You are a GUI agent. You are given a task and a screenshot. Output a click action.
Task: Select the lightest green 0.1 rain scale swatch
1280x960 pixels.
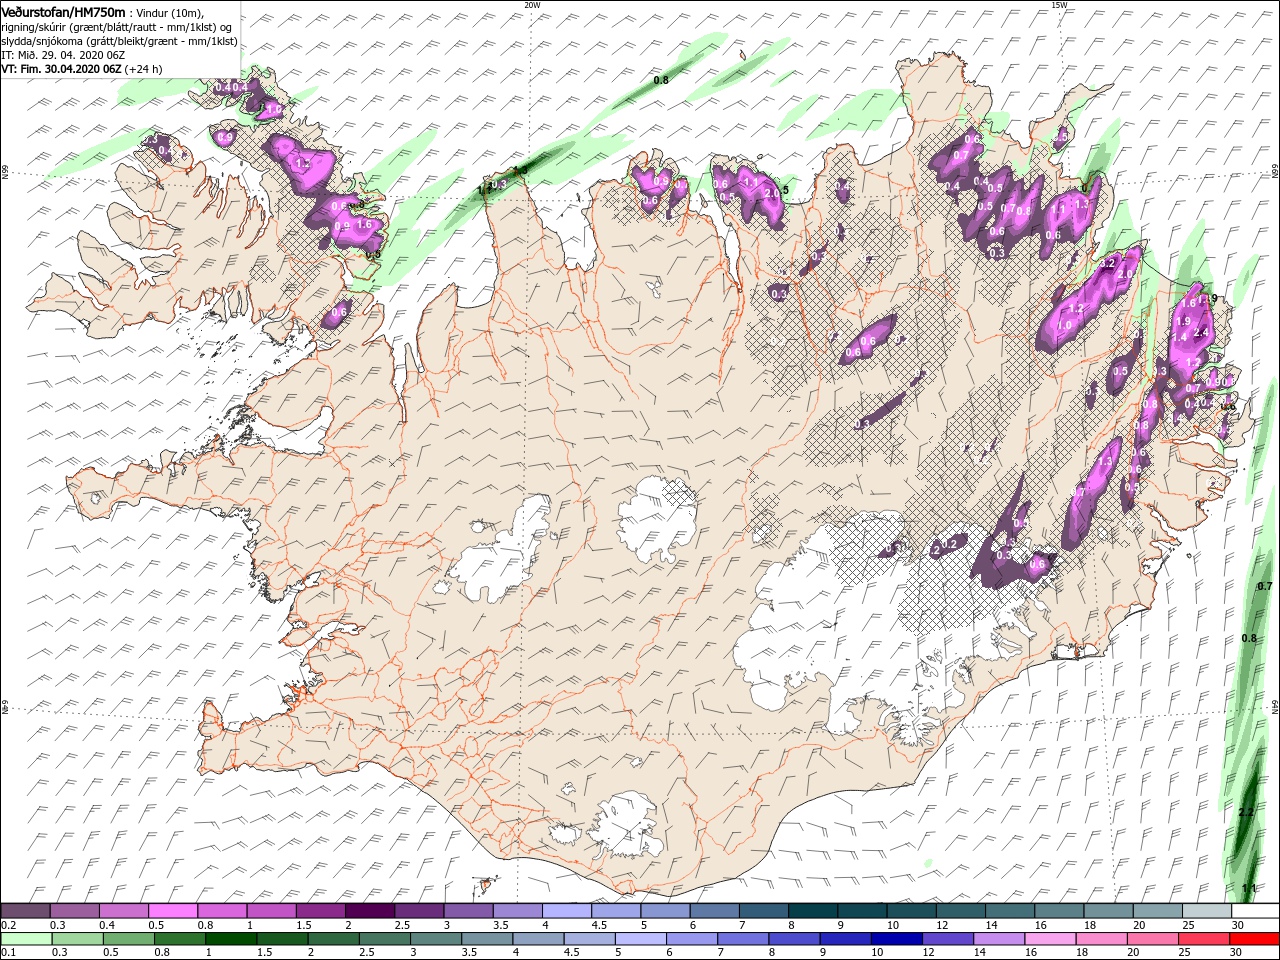[26, 939]
